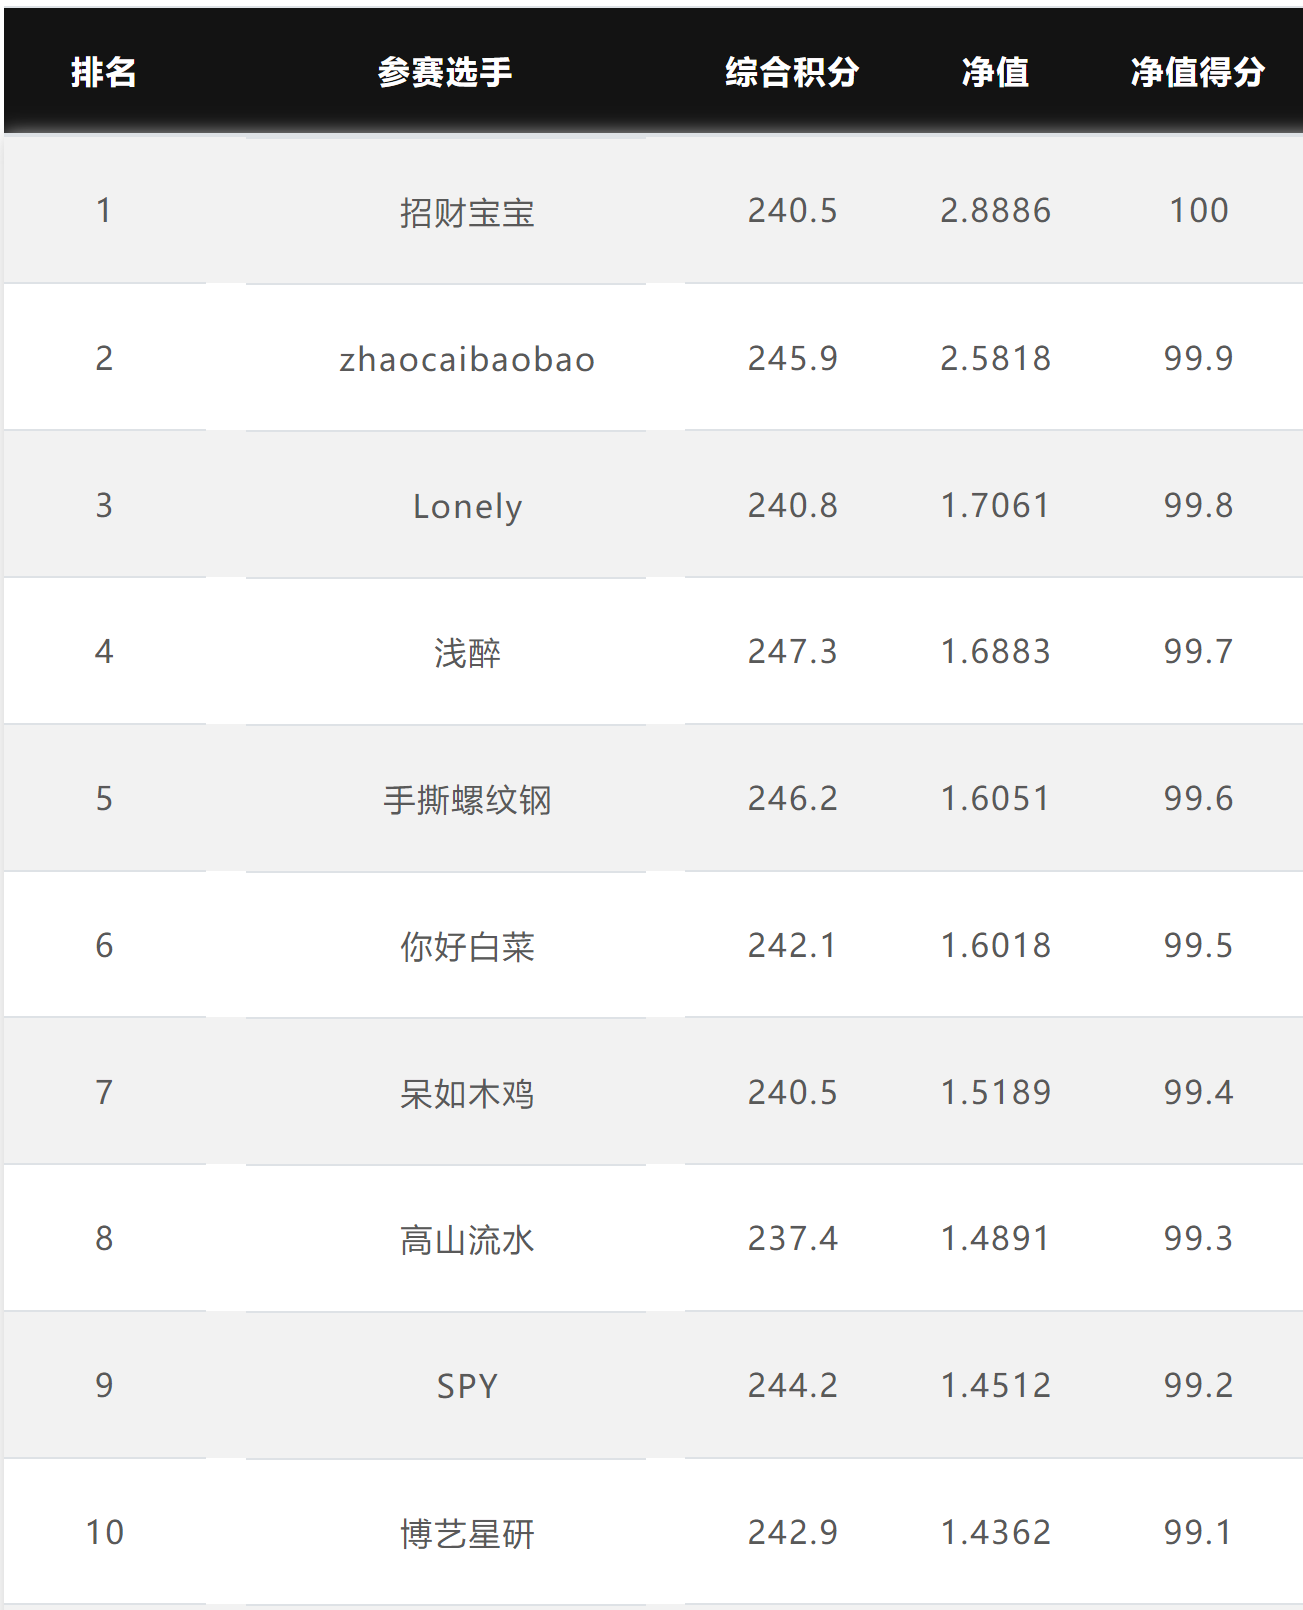Click the 综合积分 column header

792,72
